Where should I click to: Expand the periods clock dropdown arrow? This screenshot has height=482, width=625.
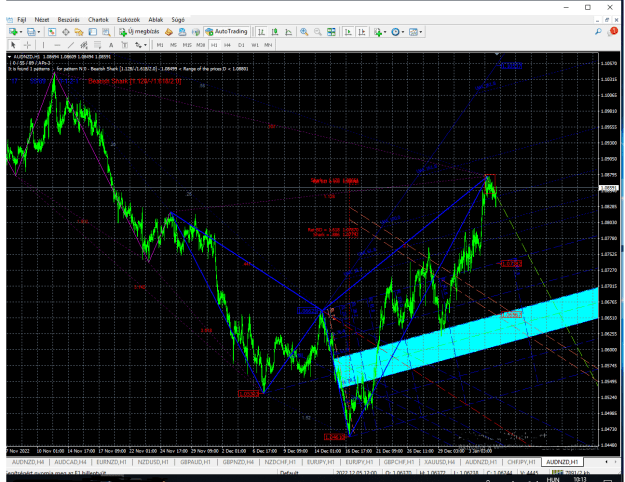403,32
